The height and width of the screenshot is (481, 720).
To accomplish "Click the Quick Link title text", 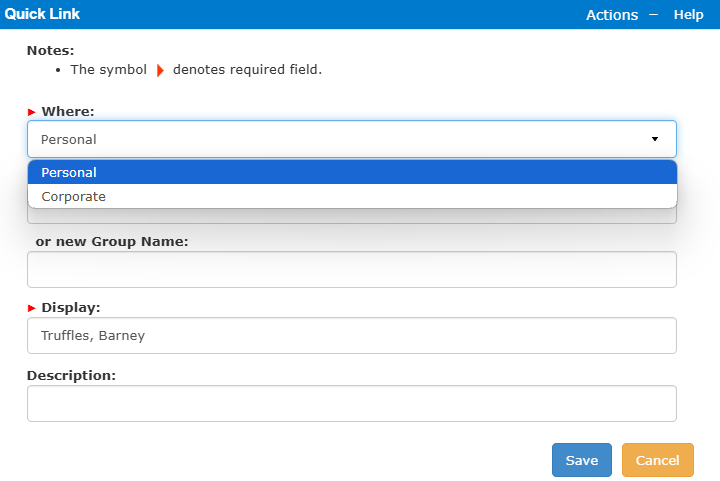I will pyautogui.click(x=42, y=14).
